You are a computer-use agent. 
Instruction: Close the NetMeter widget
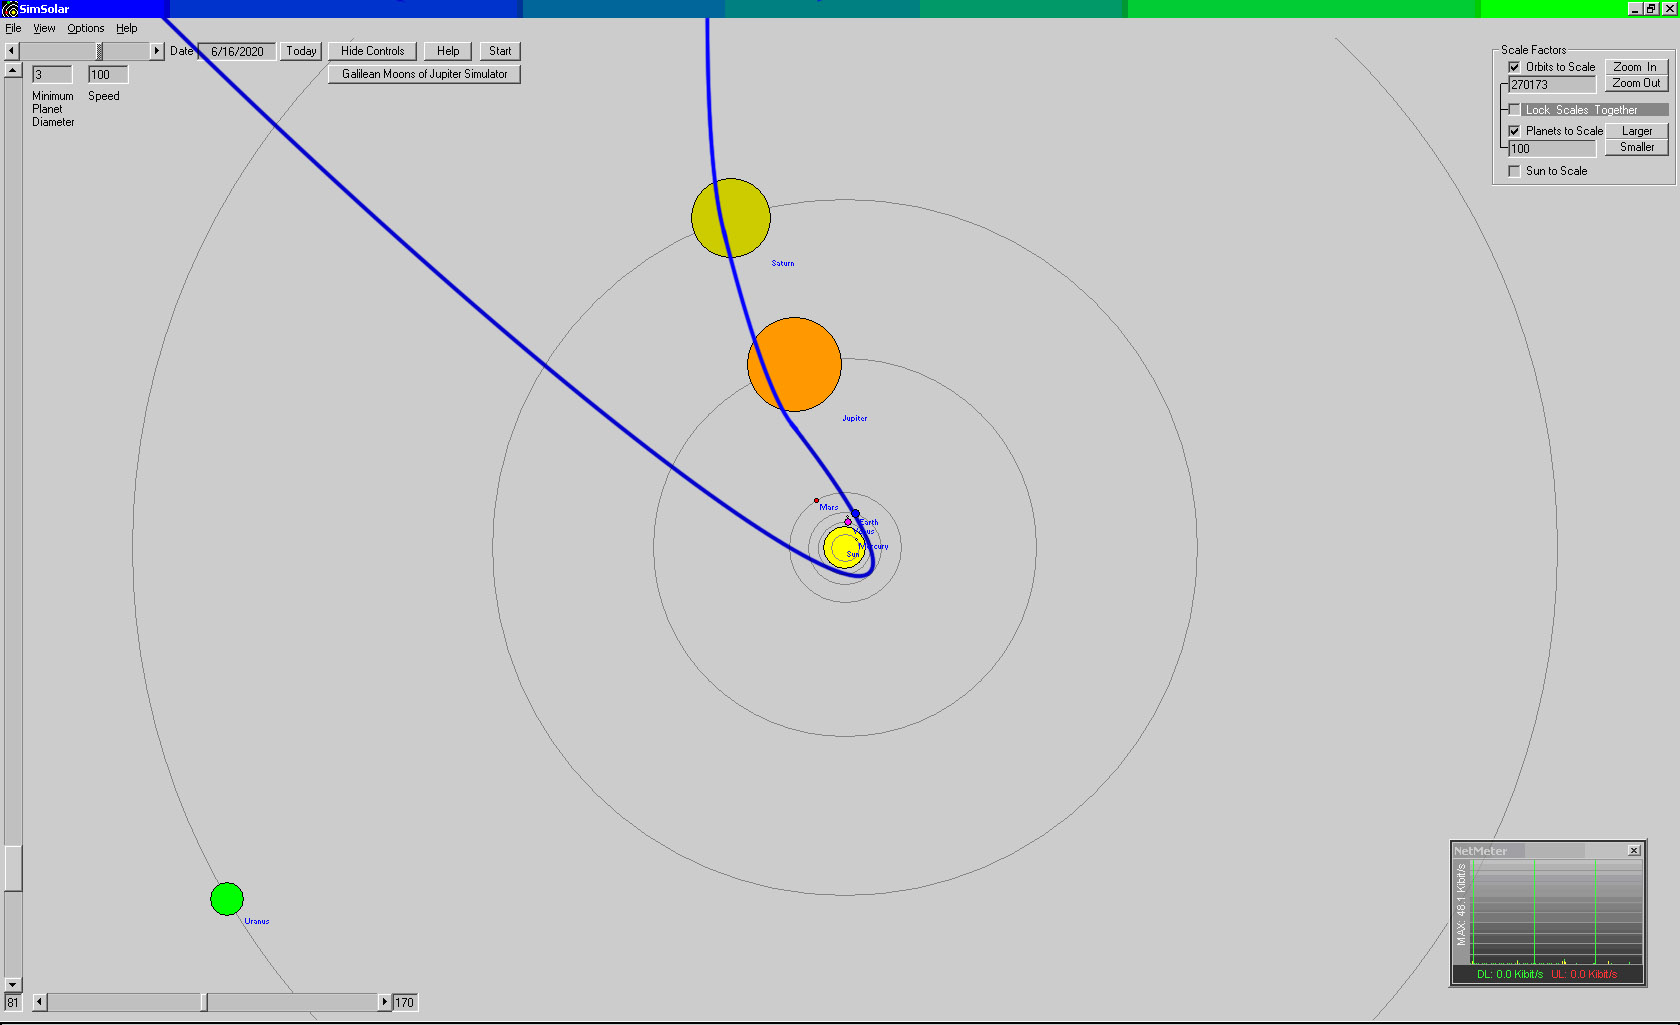coord(1634,851)
